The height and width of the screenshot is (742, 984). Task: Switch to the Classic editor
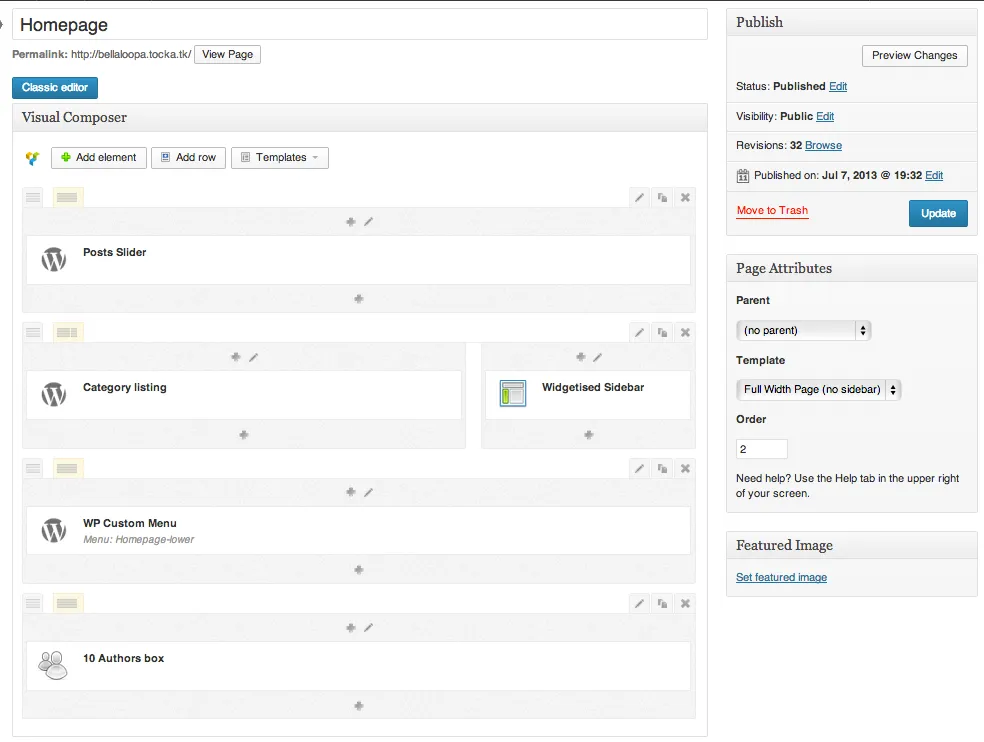[x=54, y=87]
